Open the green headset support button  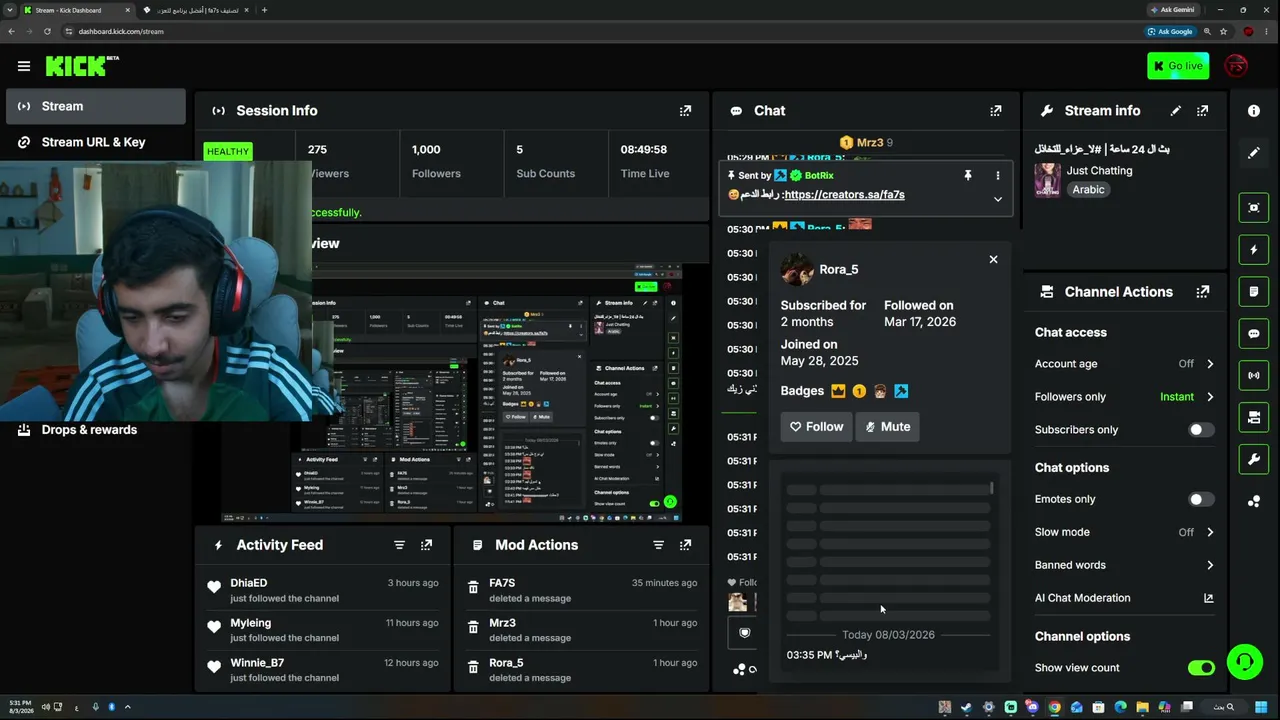[x=1245, y=662]
